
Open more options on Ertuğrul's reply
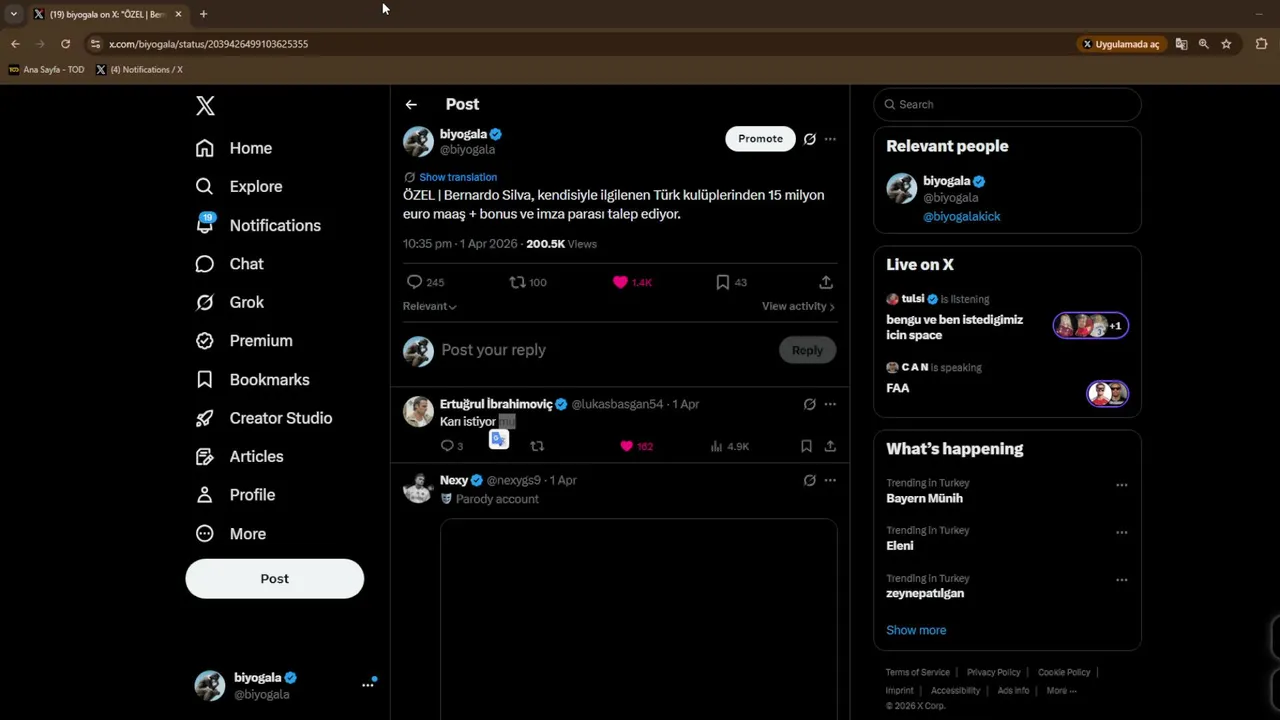pyautogui.click(x=830, y=404)
